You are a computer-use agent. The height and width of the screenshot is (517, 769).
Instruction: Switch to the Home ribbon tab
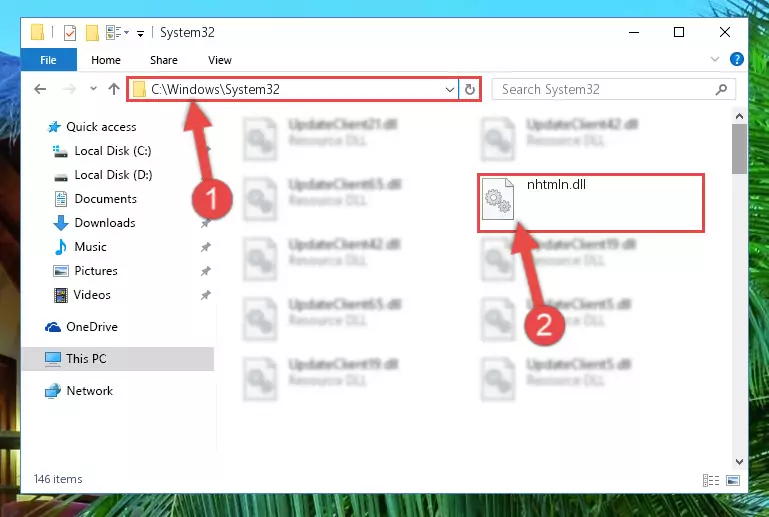105,60
